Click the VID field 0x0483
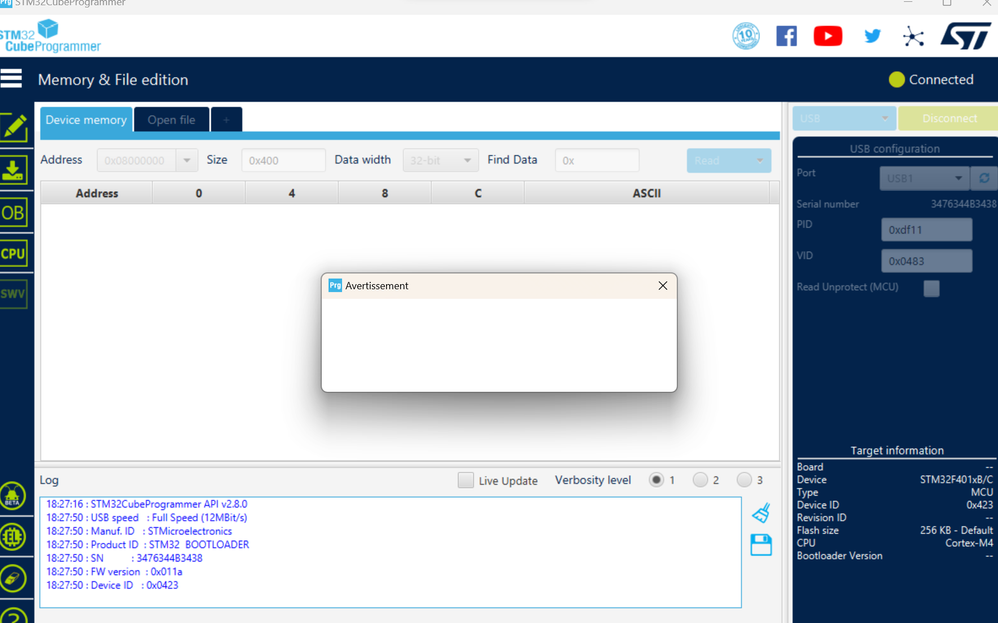This screenshot has width=998, height=623. [x=927, y=261]
